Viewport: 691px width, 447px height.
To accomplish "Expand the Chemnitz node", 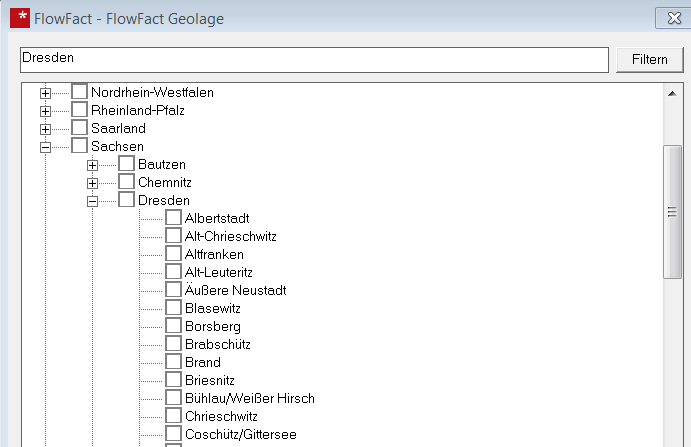I will tap(92, 183).
